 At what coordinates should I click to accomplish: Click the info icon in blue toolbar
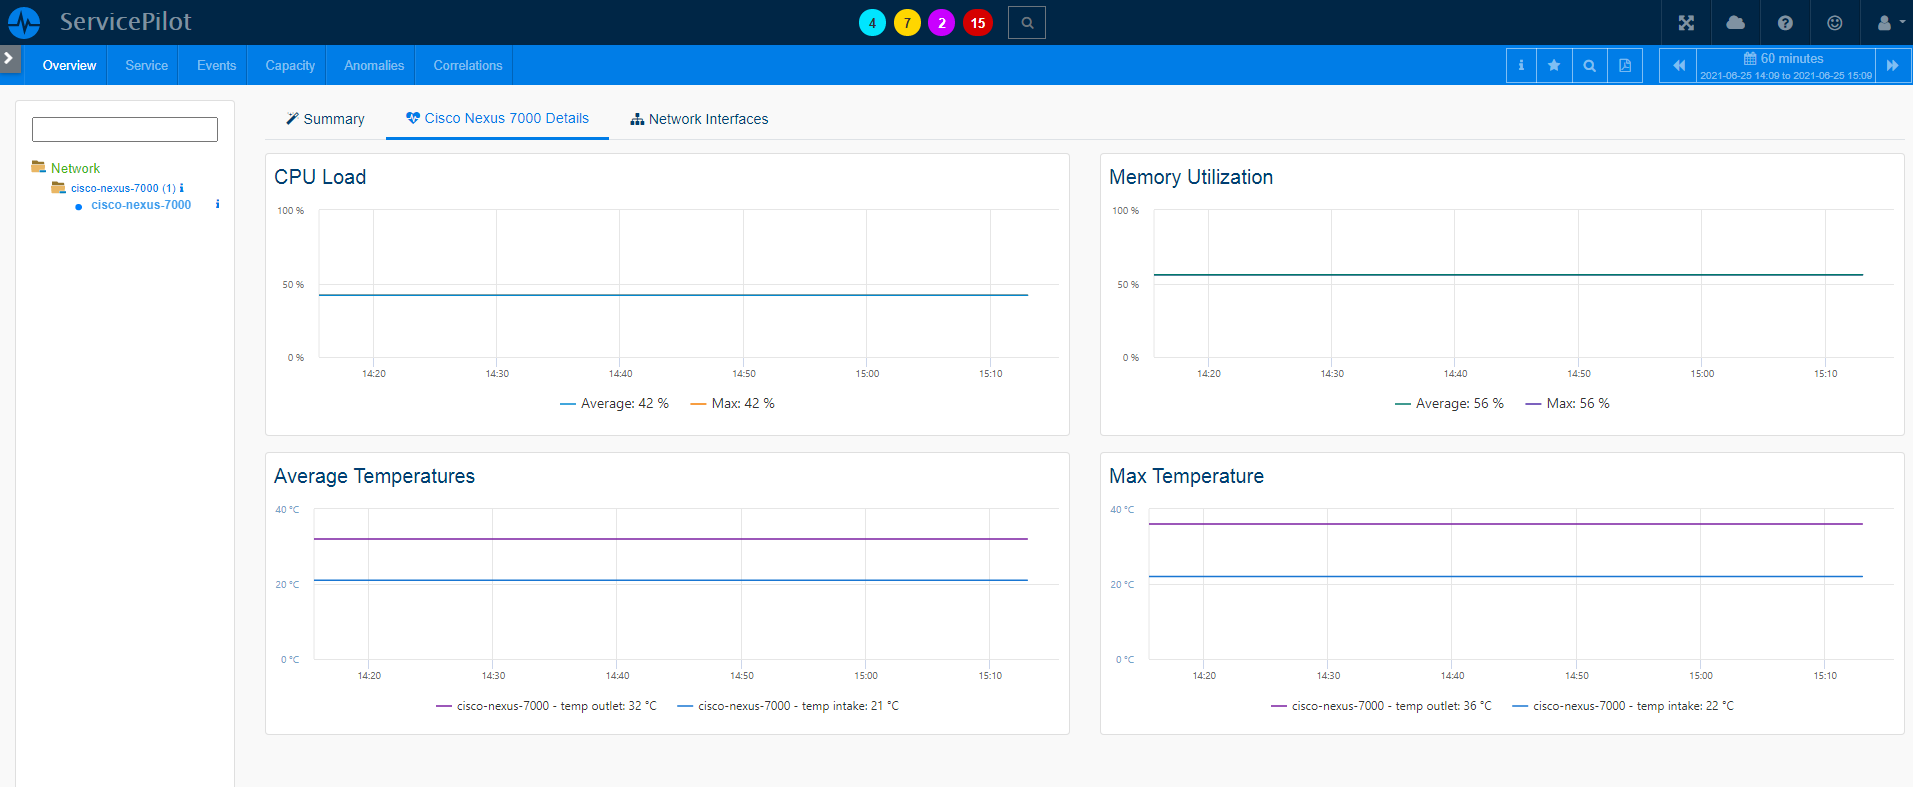1521,66
